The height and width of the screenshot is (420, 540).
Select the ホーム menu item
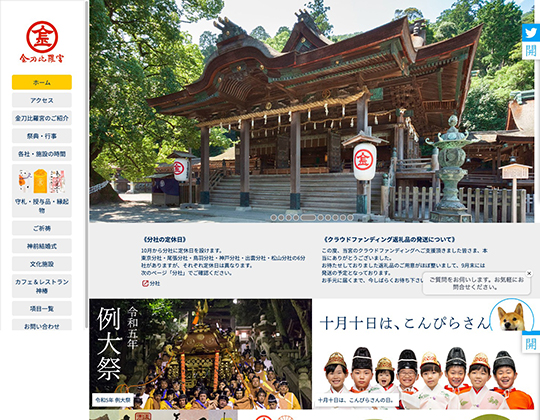pyautogui.click(x=42, y=82)
